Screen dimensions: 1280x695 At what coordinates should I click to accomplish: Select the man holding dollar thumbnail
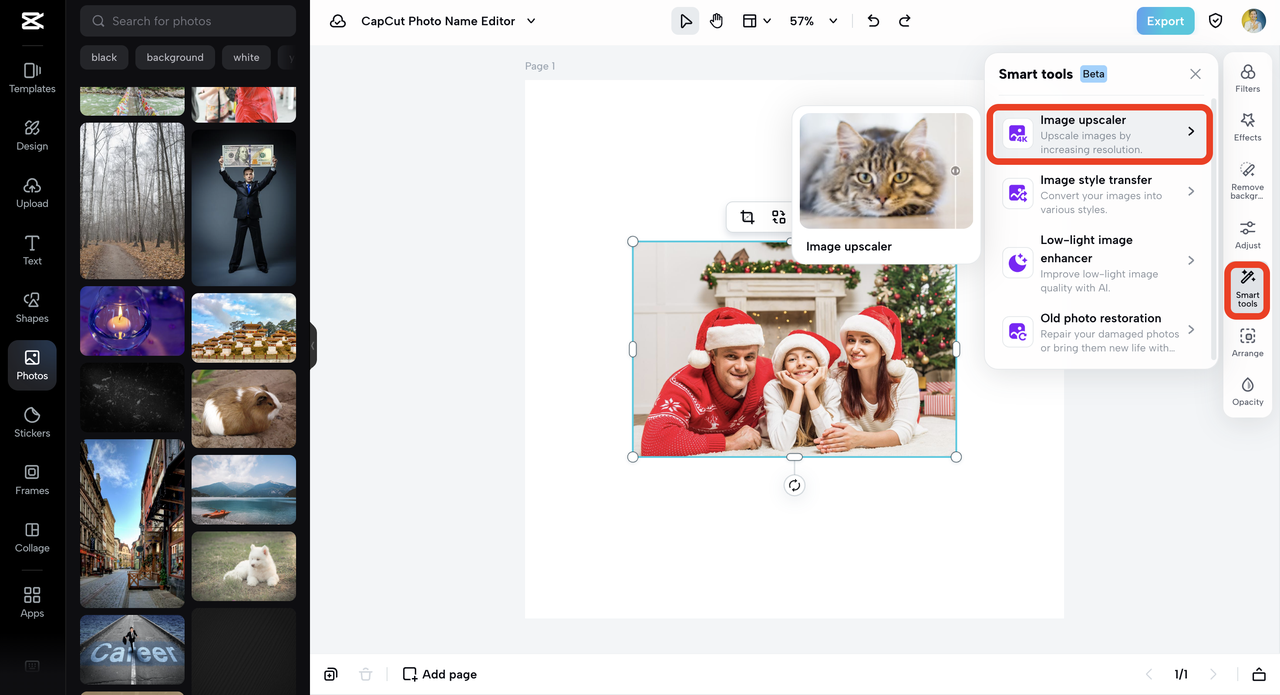tap(244, 207)
